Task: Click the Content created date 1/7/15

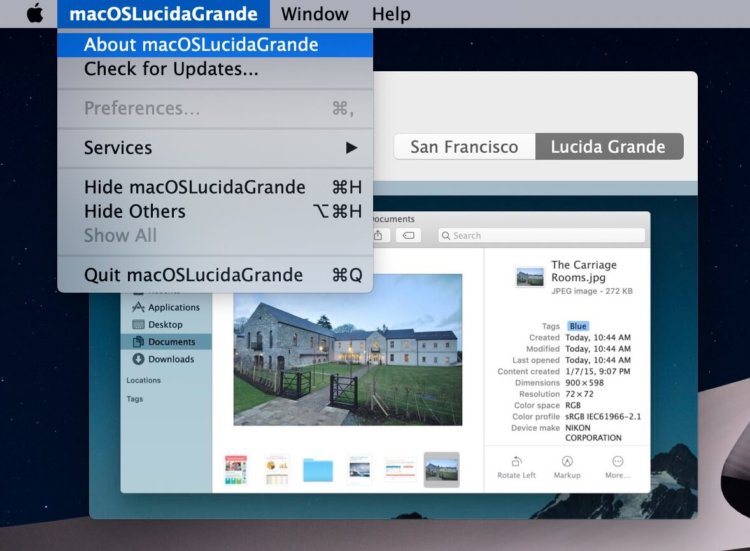Action: [x=597, y=371]
